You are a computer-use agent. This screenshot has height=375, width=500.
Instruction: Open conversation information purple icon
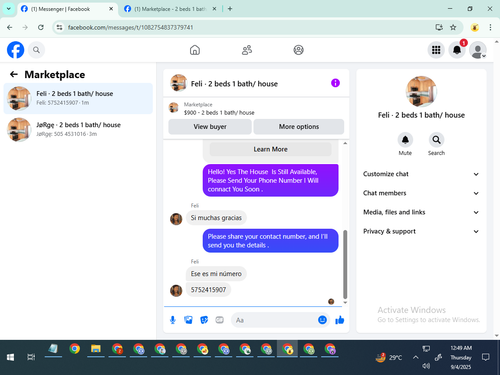[x=335, y=83]
